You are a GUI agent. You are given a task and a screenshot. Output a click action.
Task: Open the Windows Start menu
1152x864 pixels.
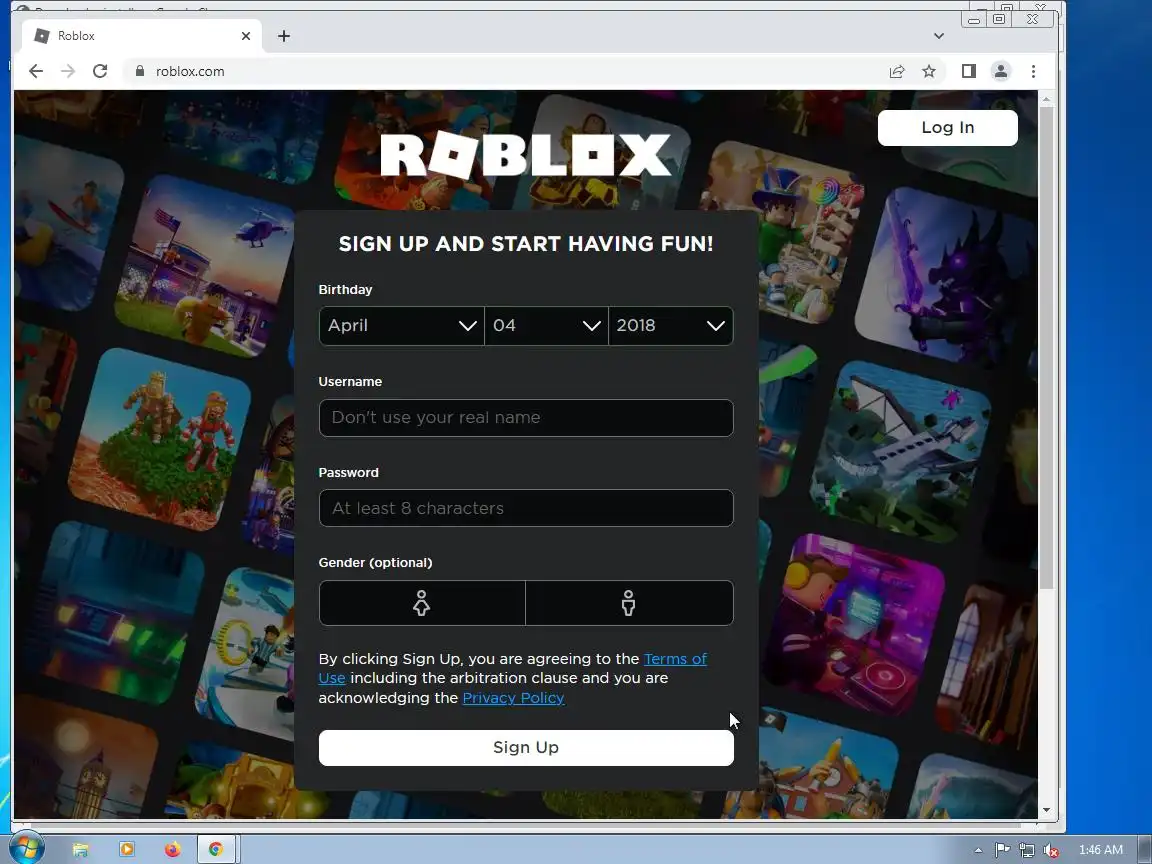26,850
